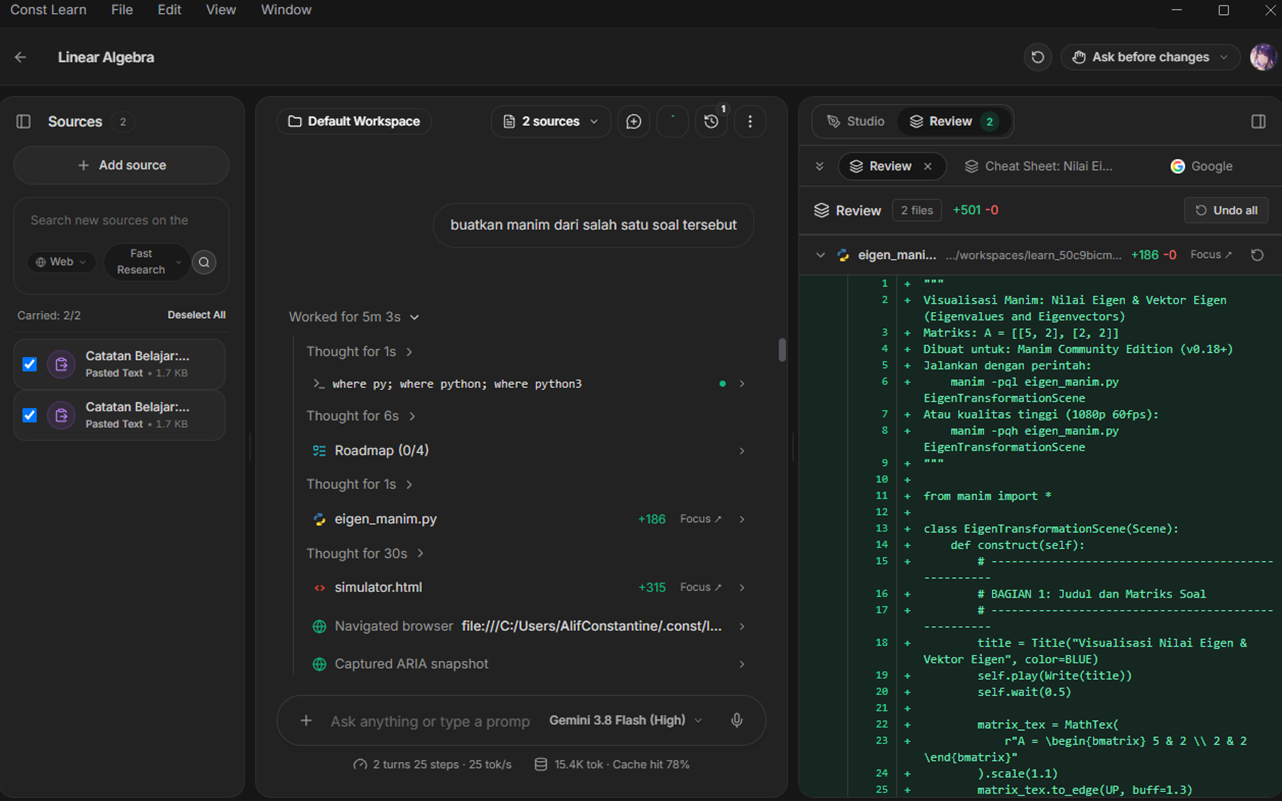Open the Cheat Sheet: Nilai Ei... tab

tap(1038, 166)
